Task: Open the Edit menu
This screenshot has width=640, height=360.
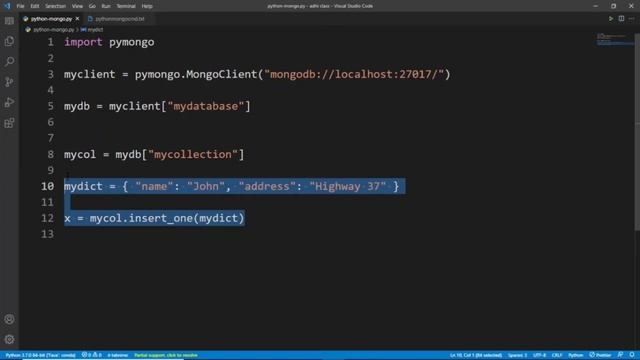Action: coord(35,6)
